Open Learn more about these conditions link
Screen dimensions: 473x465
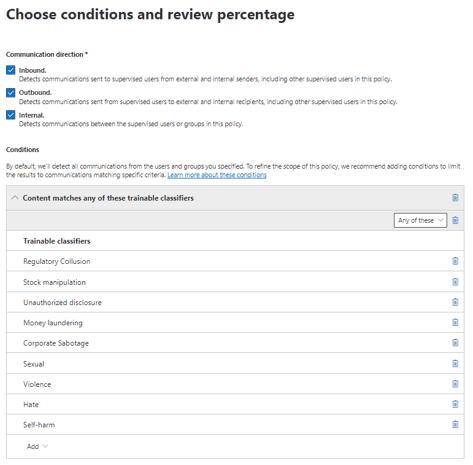[x=217, y=175]
